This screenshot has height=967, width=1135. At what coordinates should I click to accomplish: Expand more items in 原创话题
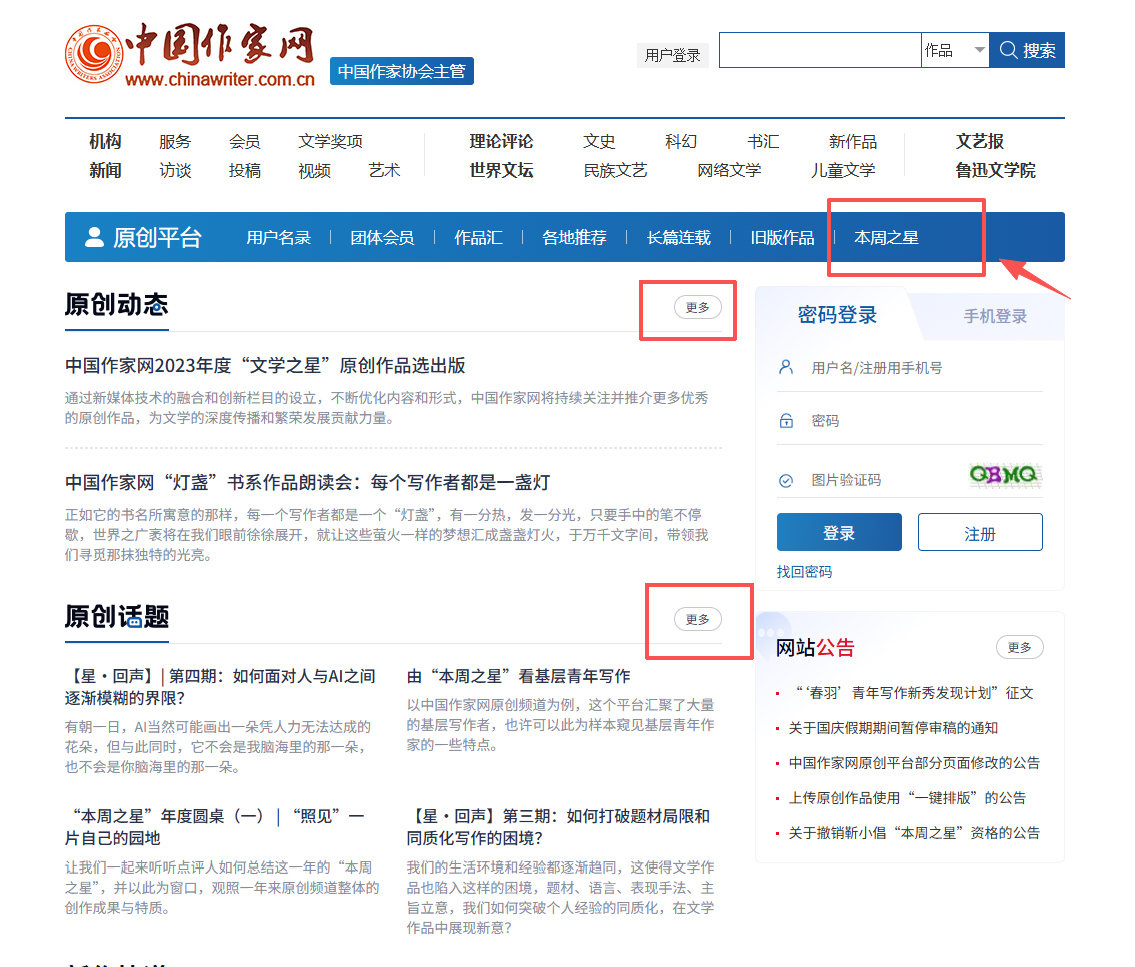(x=697, y=620)
